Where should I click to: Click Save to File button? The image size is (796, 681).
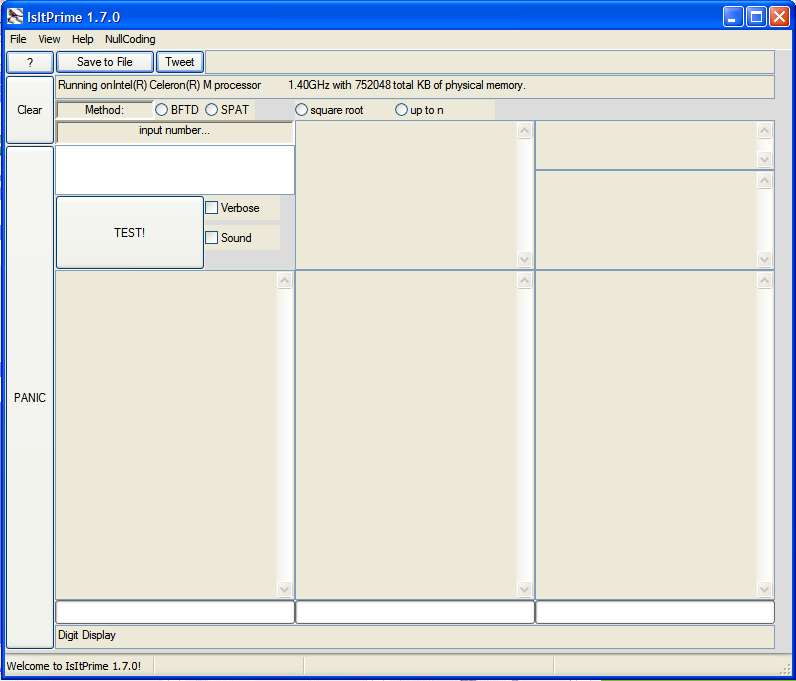point(105,62)
